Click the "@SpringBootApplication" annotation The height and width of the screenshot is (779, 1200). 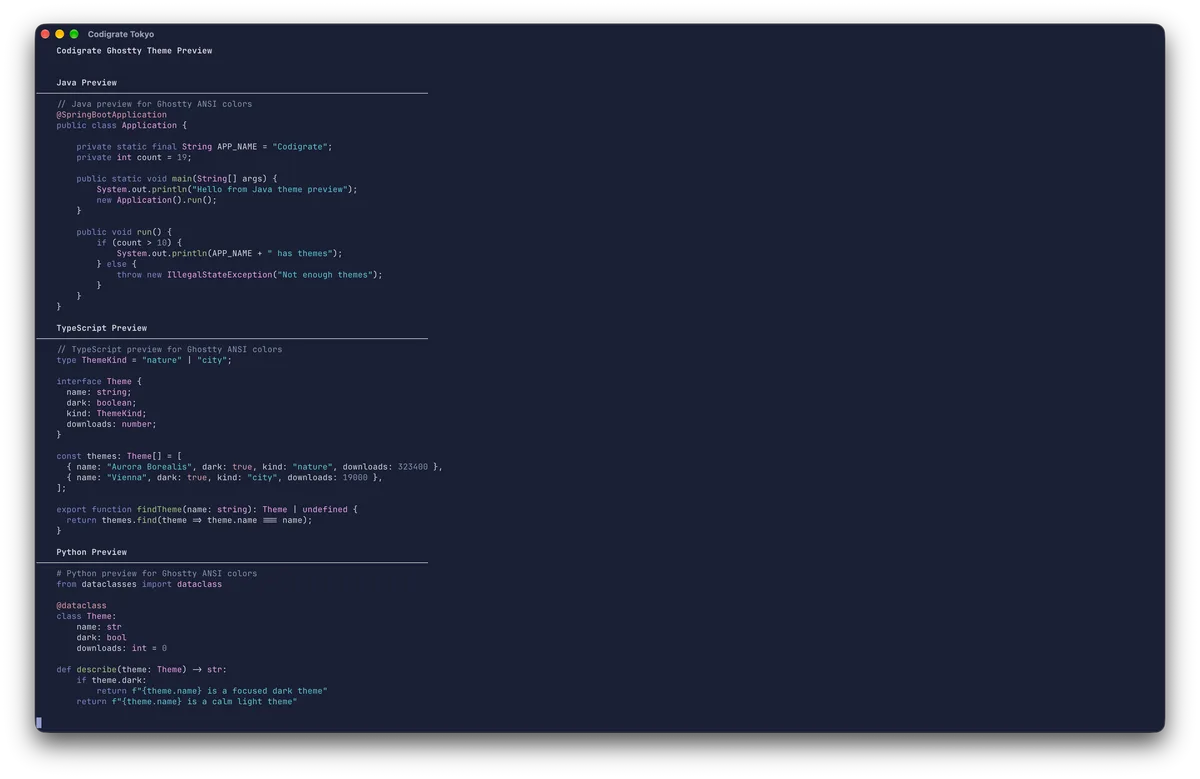click(x=112, y=115)
